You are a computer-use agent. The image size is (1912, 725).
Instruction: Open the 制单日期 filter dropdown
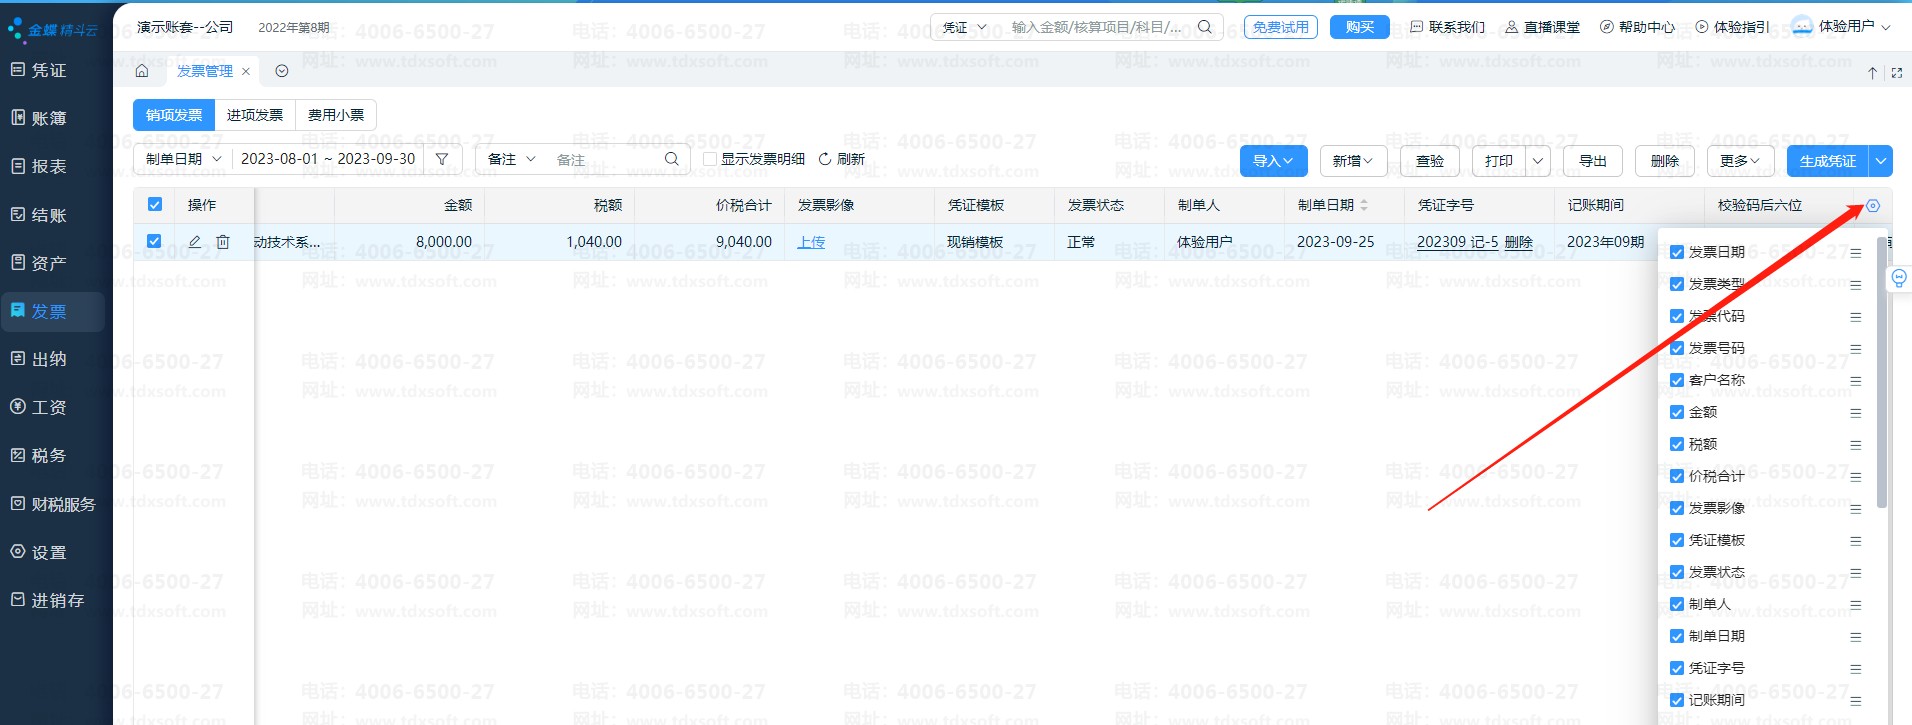(183, 159)
